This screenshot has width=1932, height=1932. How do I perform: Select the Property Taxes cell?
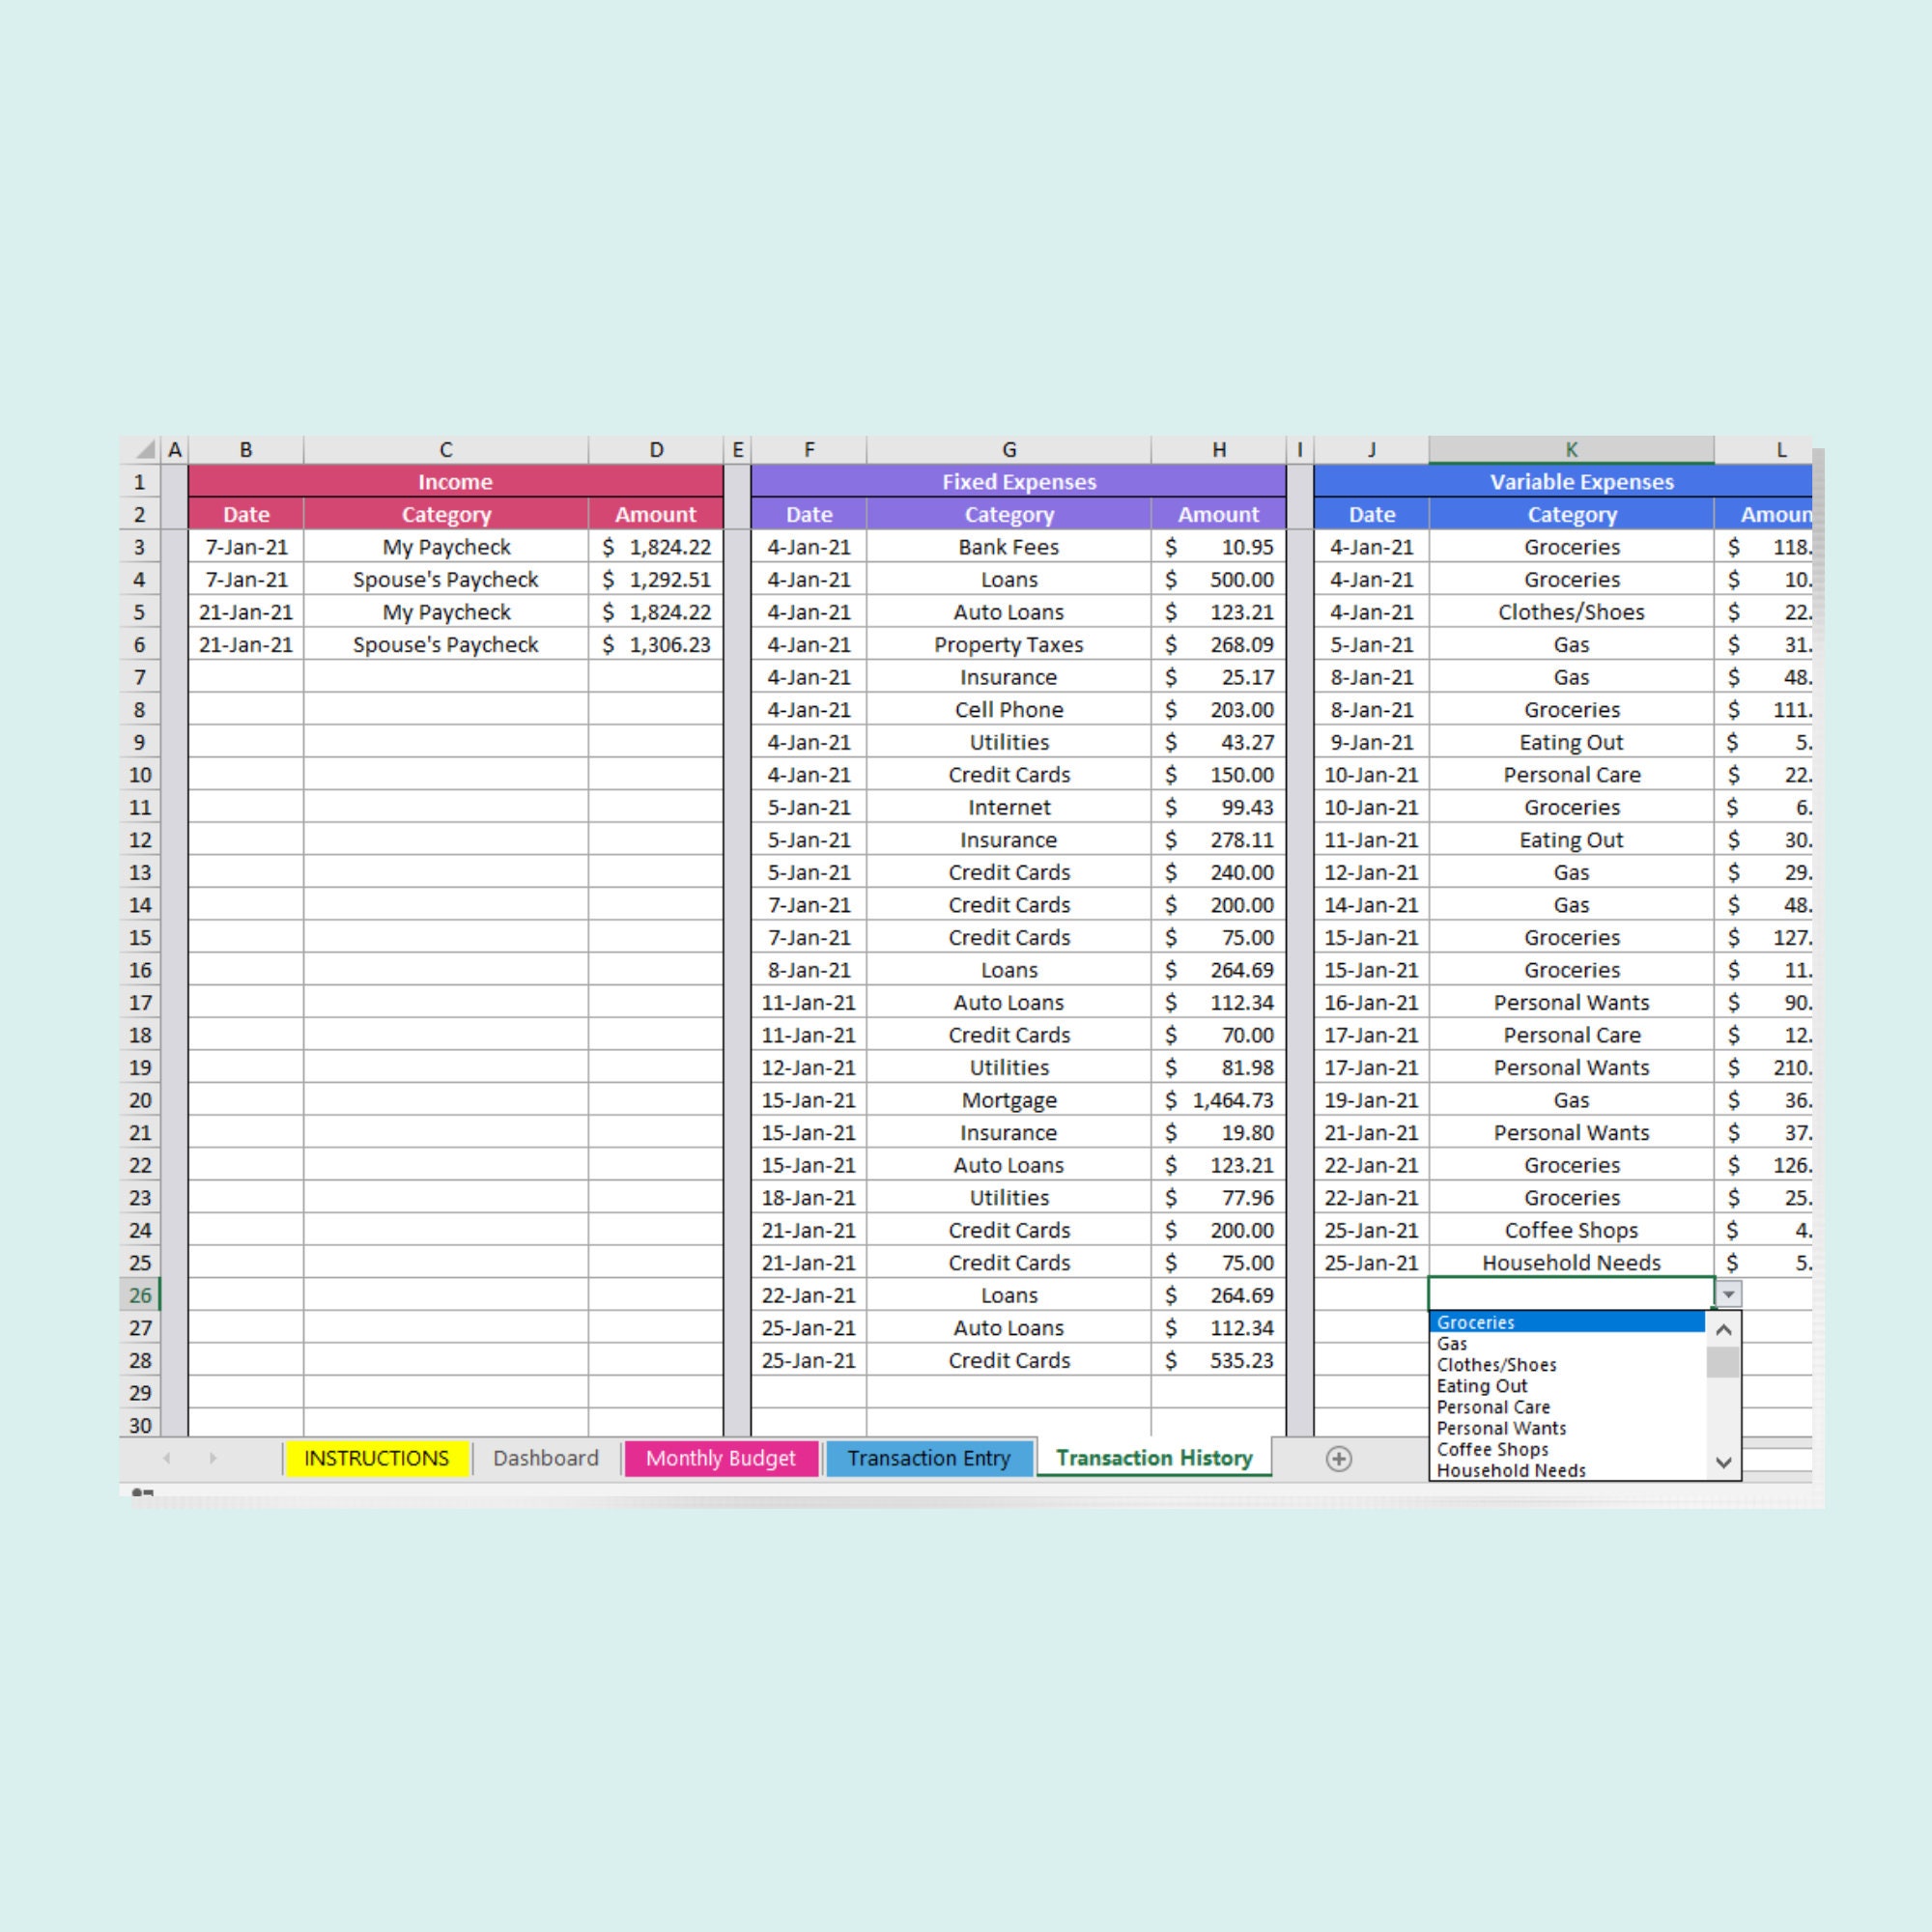[x=1009, y=645]
